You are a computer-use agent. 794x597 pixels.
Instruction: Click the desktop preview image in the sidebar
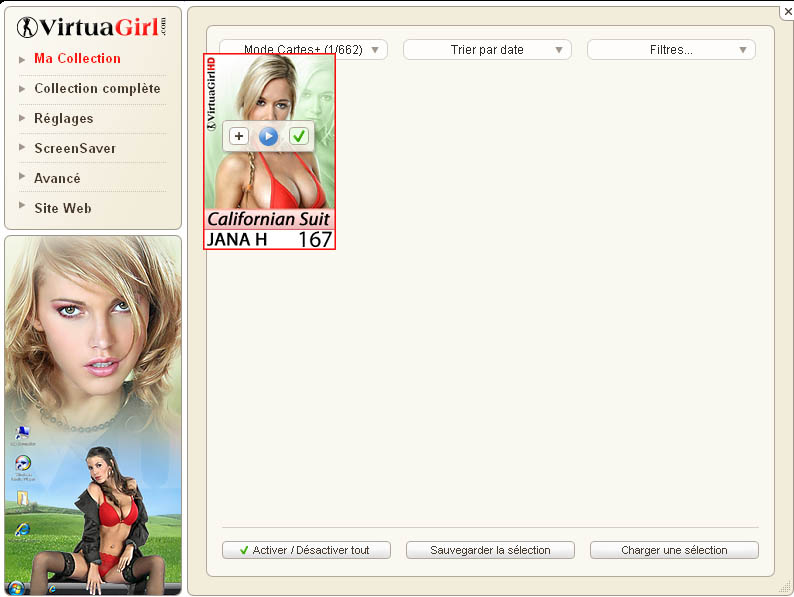click(93, 415)
